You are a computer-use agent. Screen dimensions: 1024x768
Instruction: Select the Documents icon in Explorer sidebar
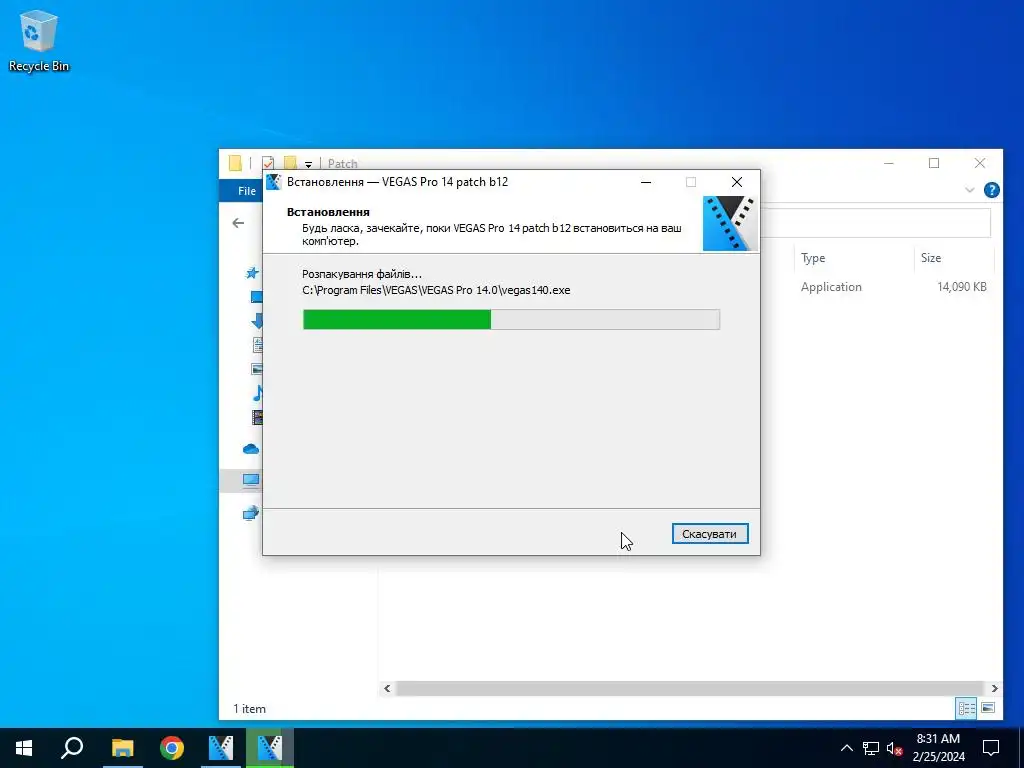[258, 345]
